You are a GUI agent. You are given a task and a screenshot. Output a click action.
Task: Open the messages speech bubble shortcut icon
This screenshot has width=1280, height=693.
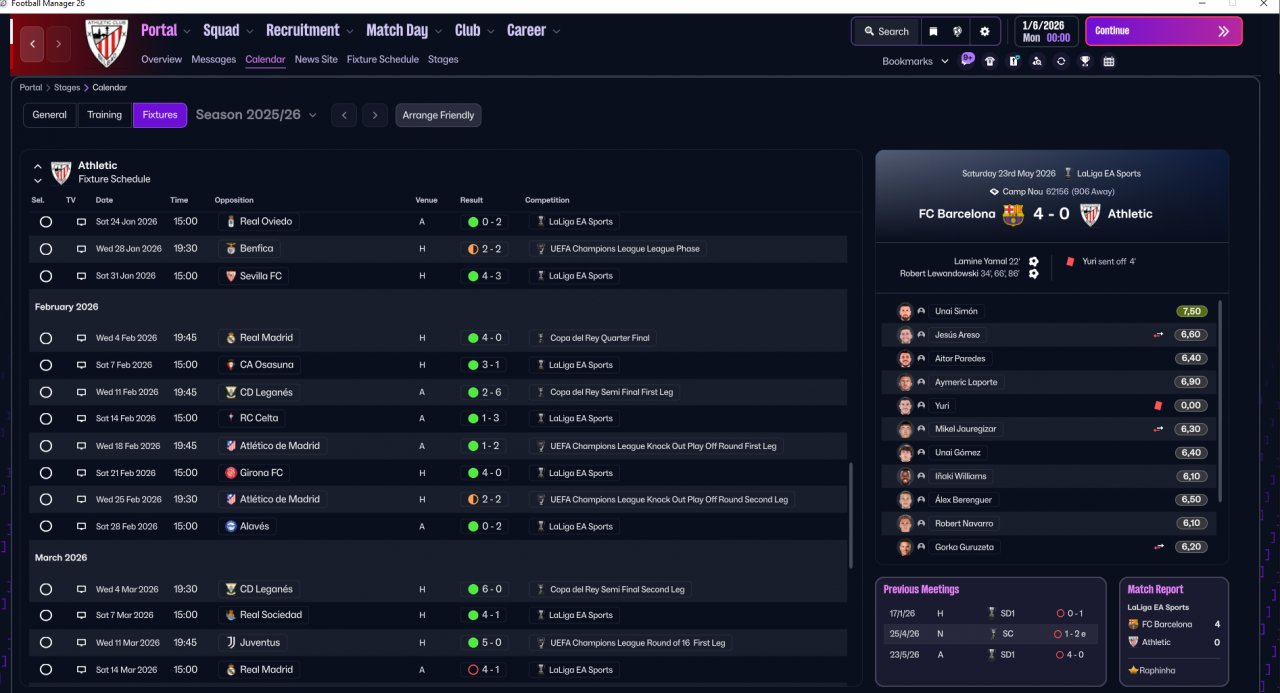pos(967,60)
